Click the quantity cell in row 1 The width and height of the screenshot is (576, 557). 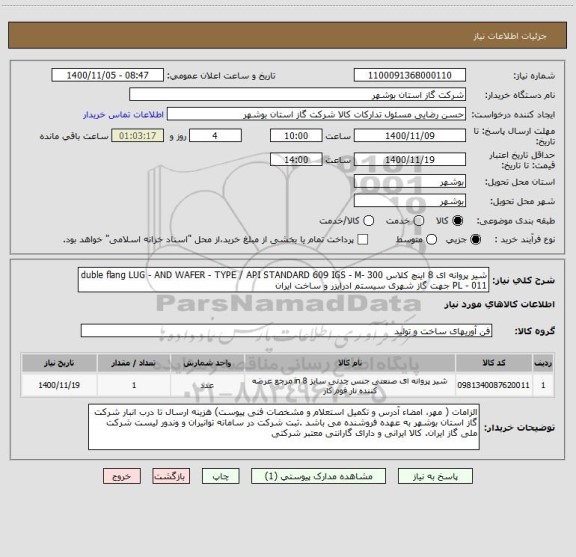pyautogui.click(x=134, y=385)
